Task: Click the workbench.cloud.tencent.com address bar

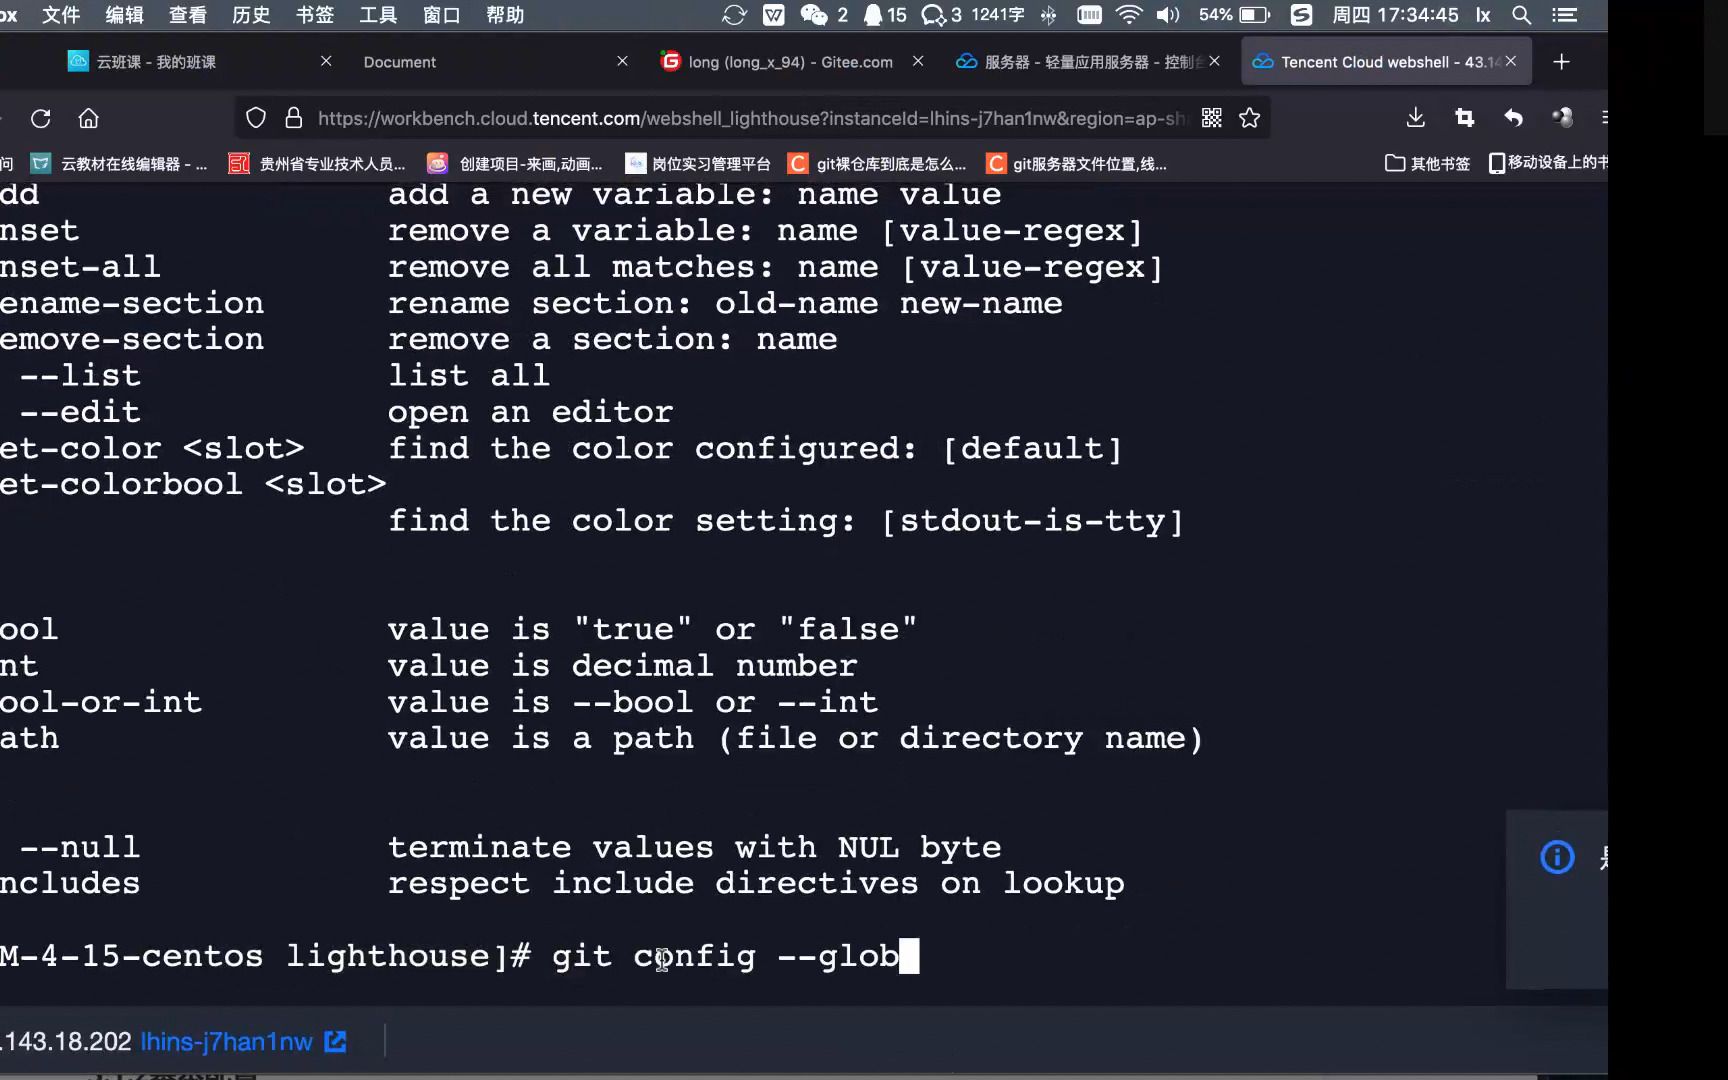Action: [750, 118]
